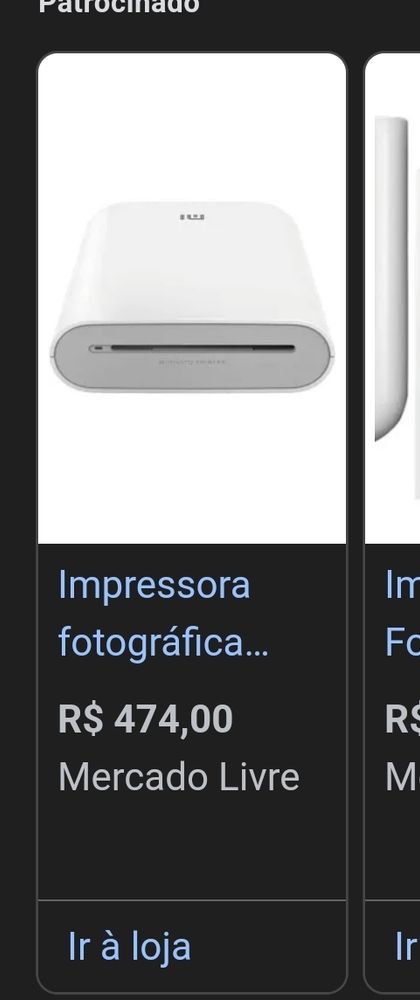Click the 'fotográfica…' truncated title text
The width and height of the screenshot is (420, 1000).
(163, 643)
